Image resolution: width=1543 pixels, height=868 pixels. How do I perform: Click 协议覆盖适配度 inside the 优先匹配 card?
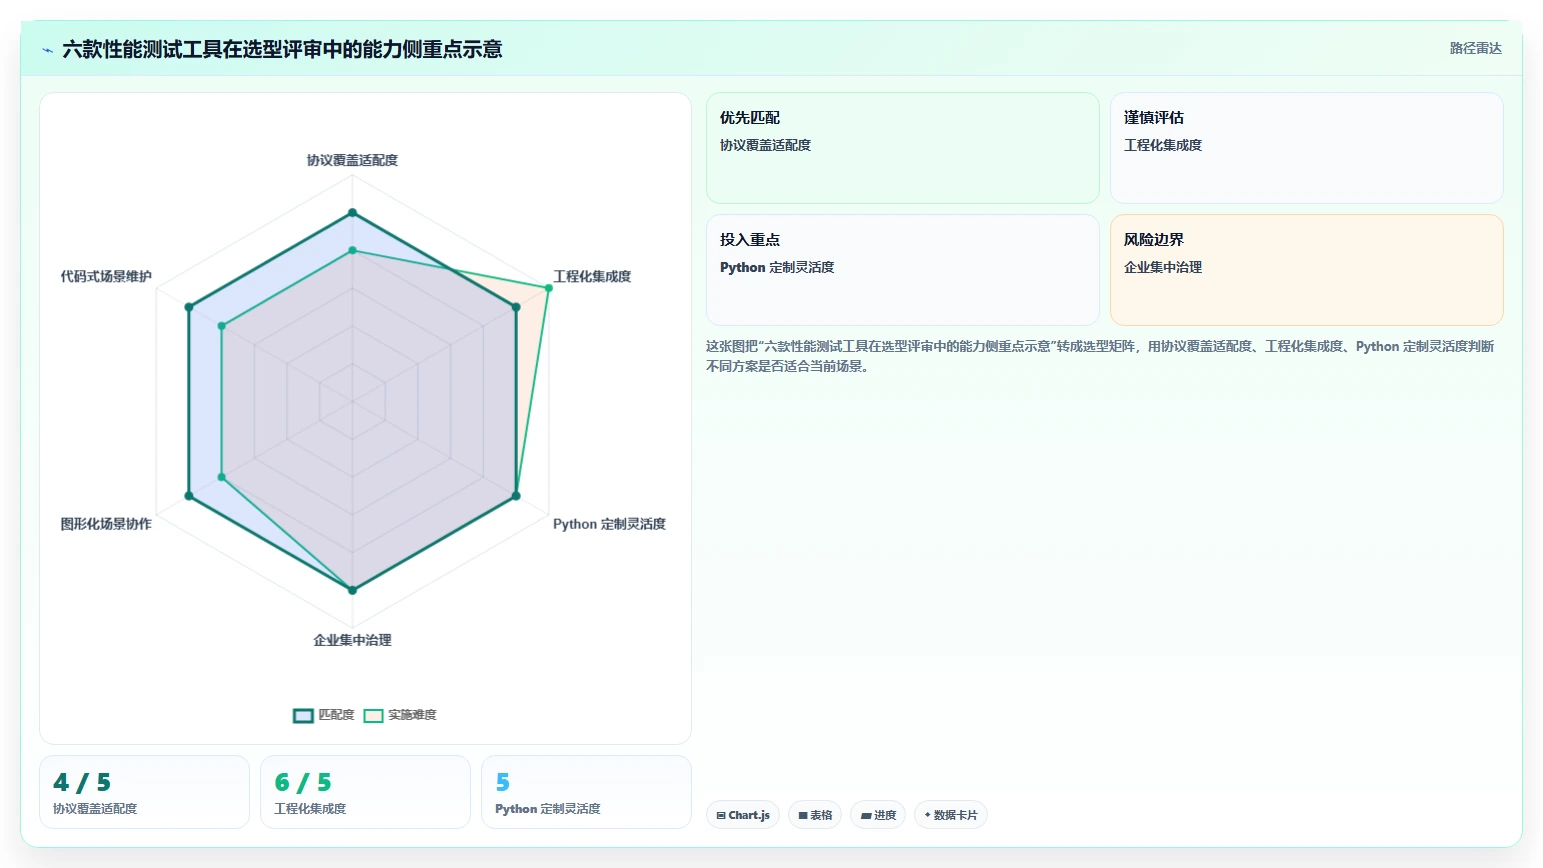point(765,145)
